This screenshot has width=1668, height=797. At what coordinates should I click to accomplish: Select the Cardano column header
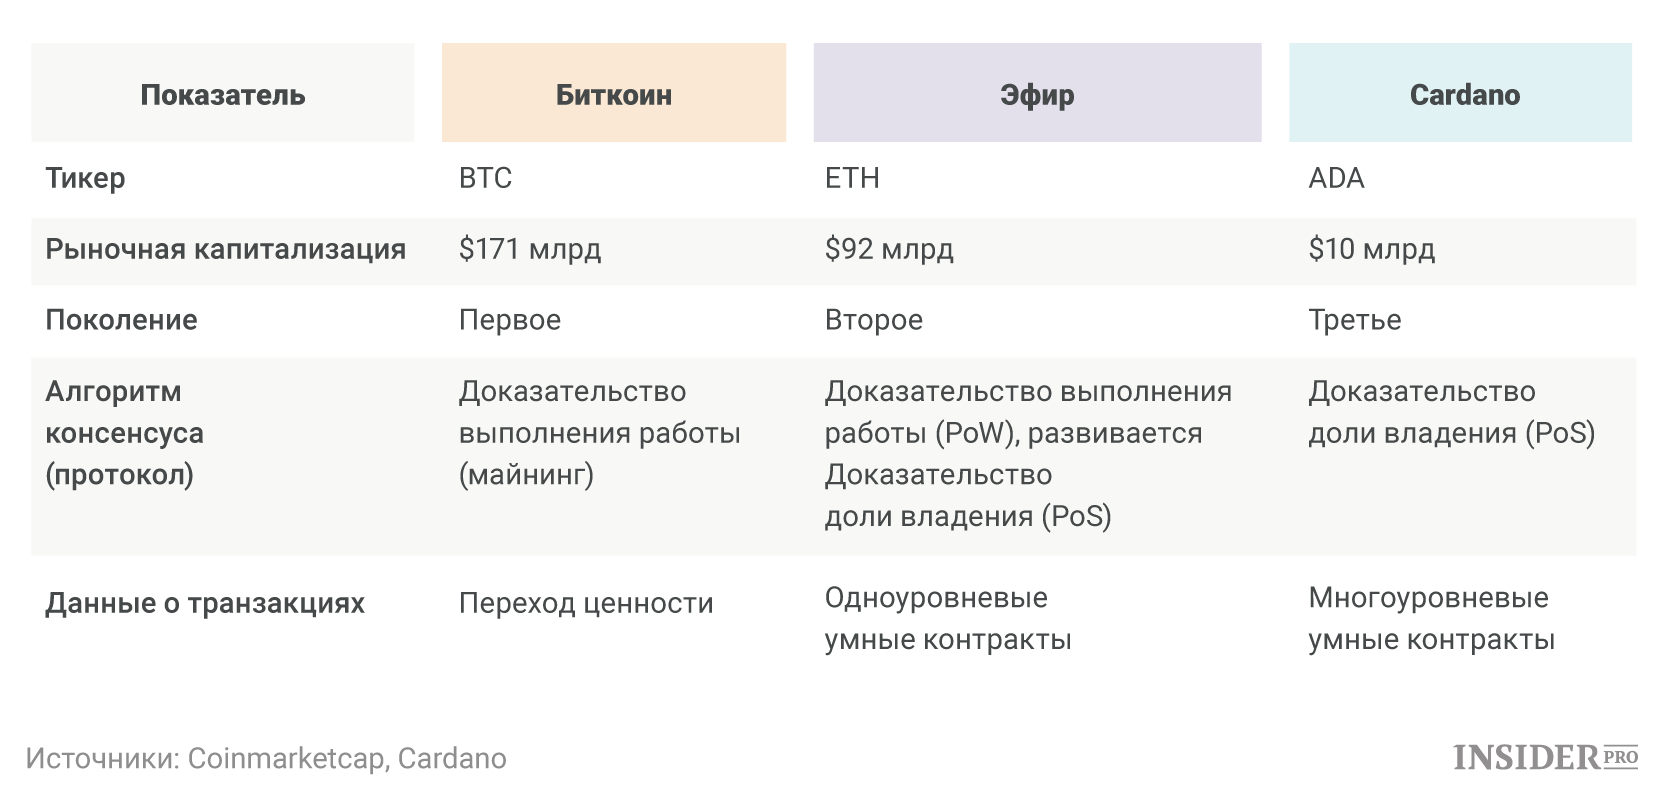[x=1460, y=93]
